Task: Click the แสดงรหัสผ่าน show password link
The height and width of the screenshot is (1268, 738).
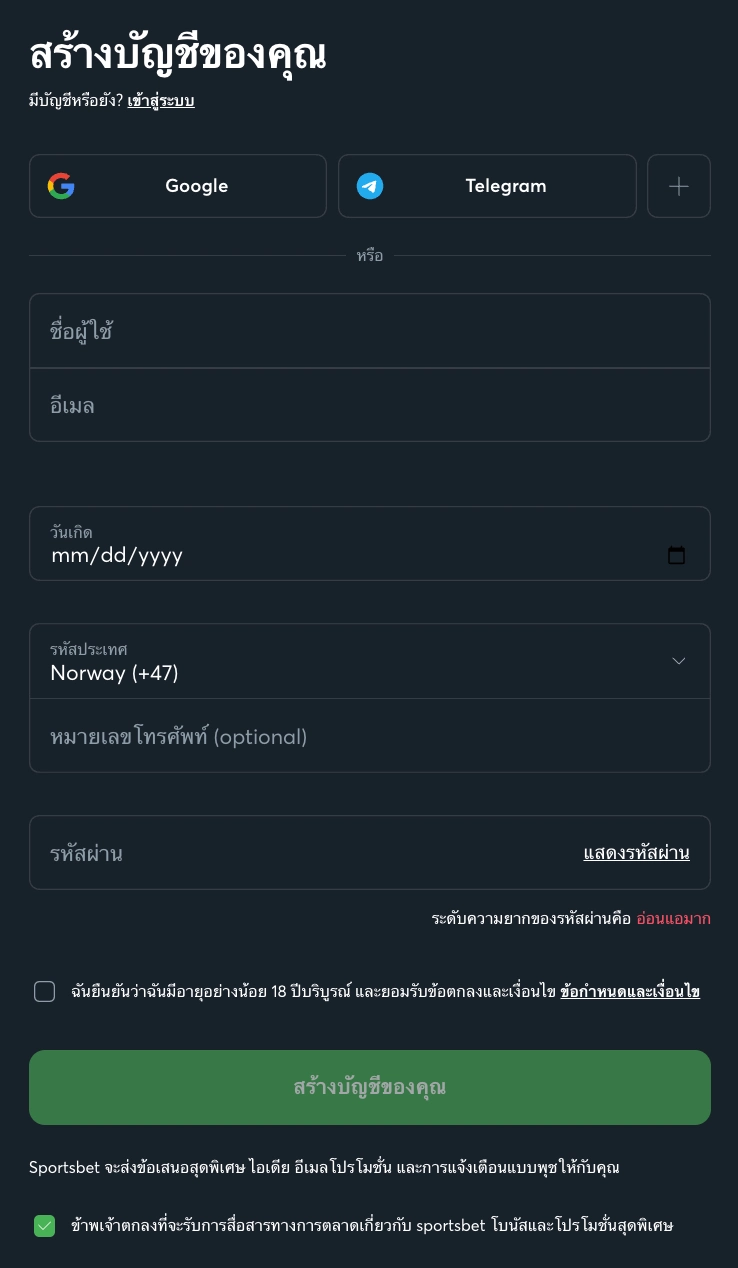Action: (x=636, y=853)
